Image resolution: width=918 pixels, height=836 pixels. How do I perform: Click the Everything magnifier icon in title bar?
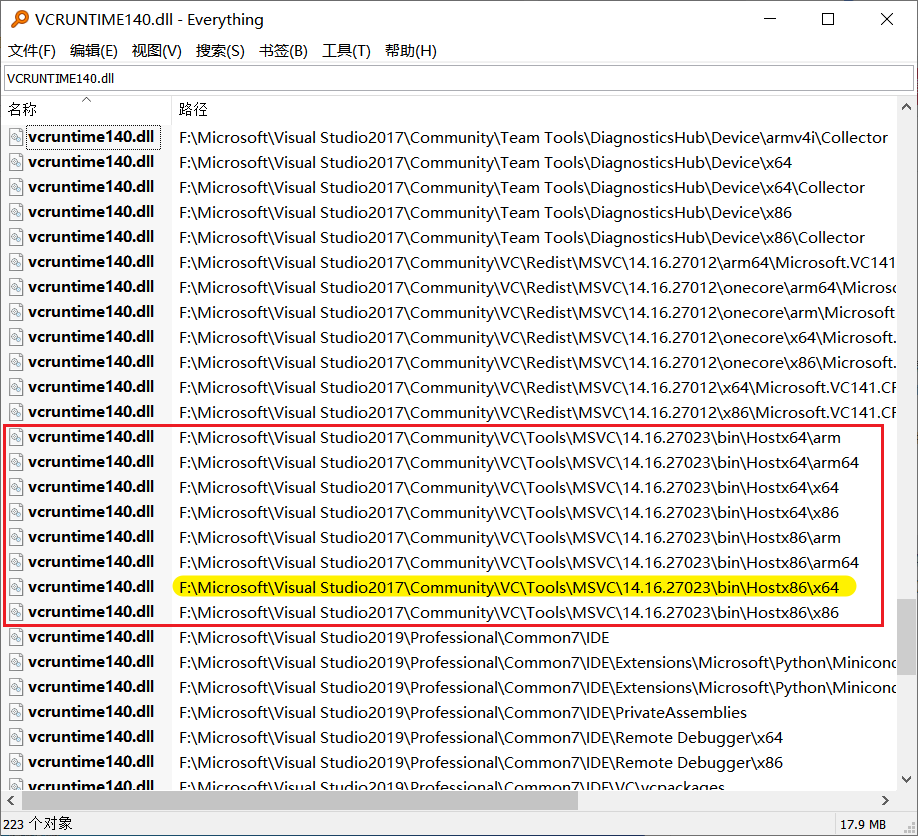tap(19, 19)
